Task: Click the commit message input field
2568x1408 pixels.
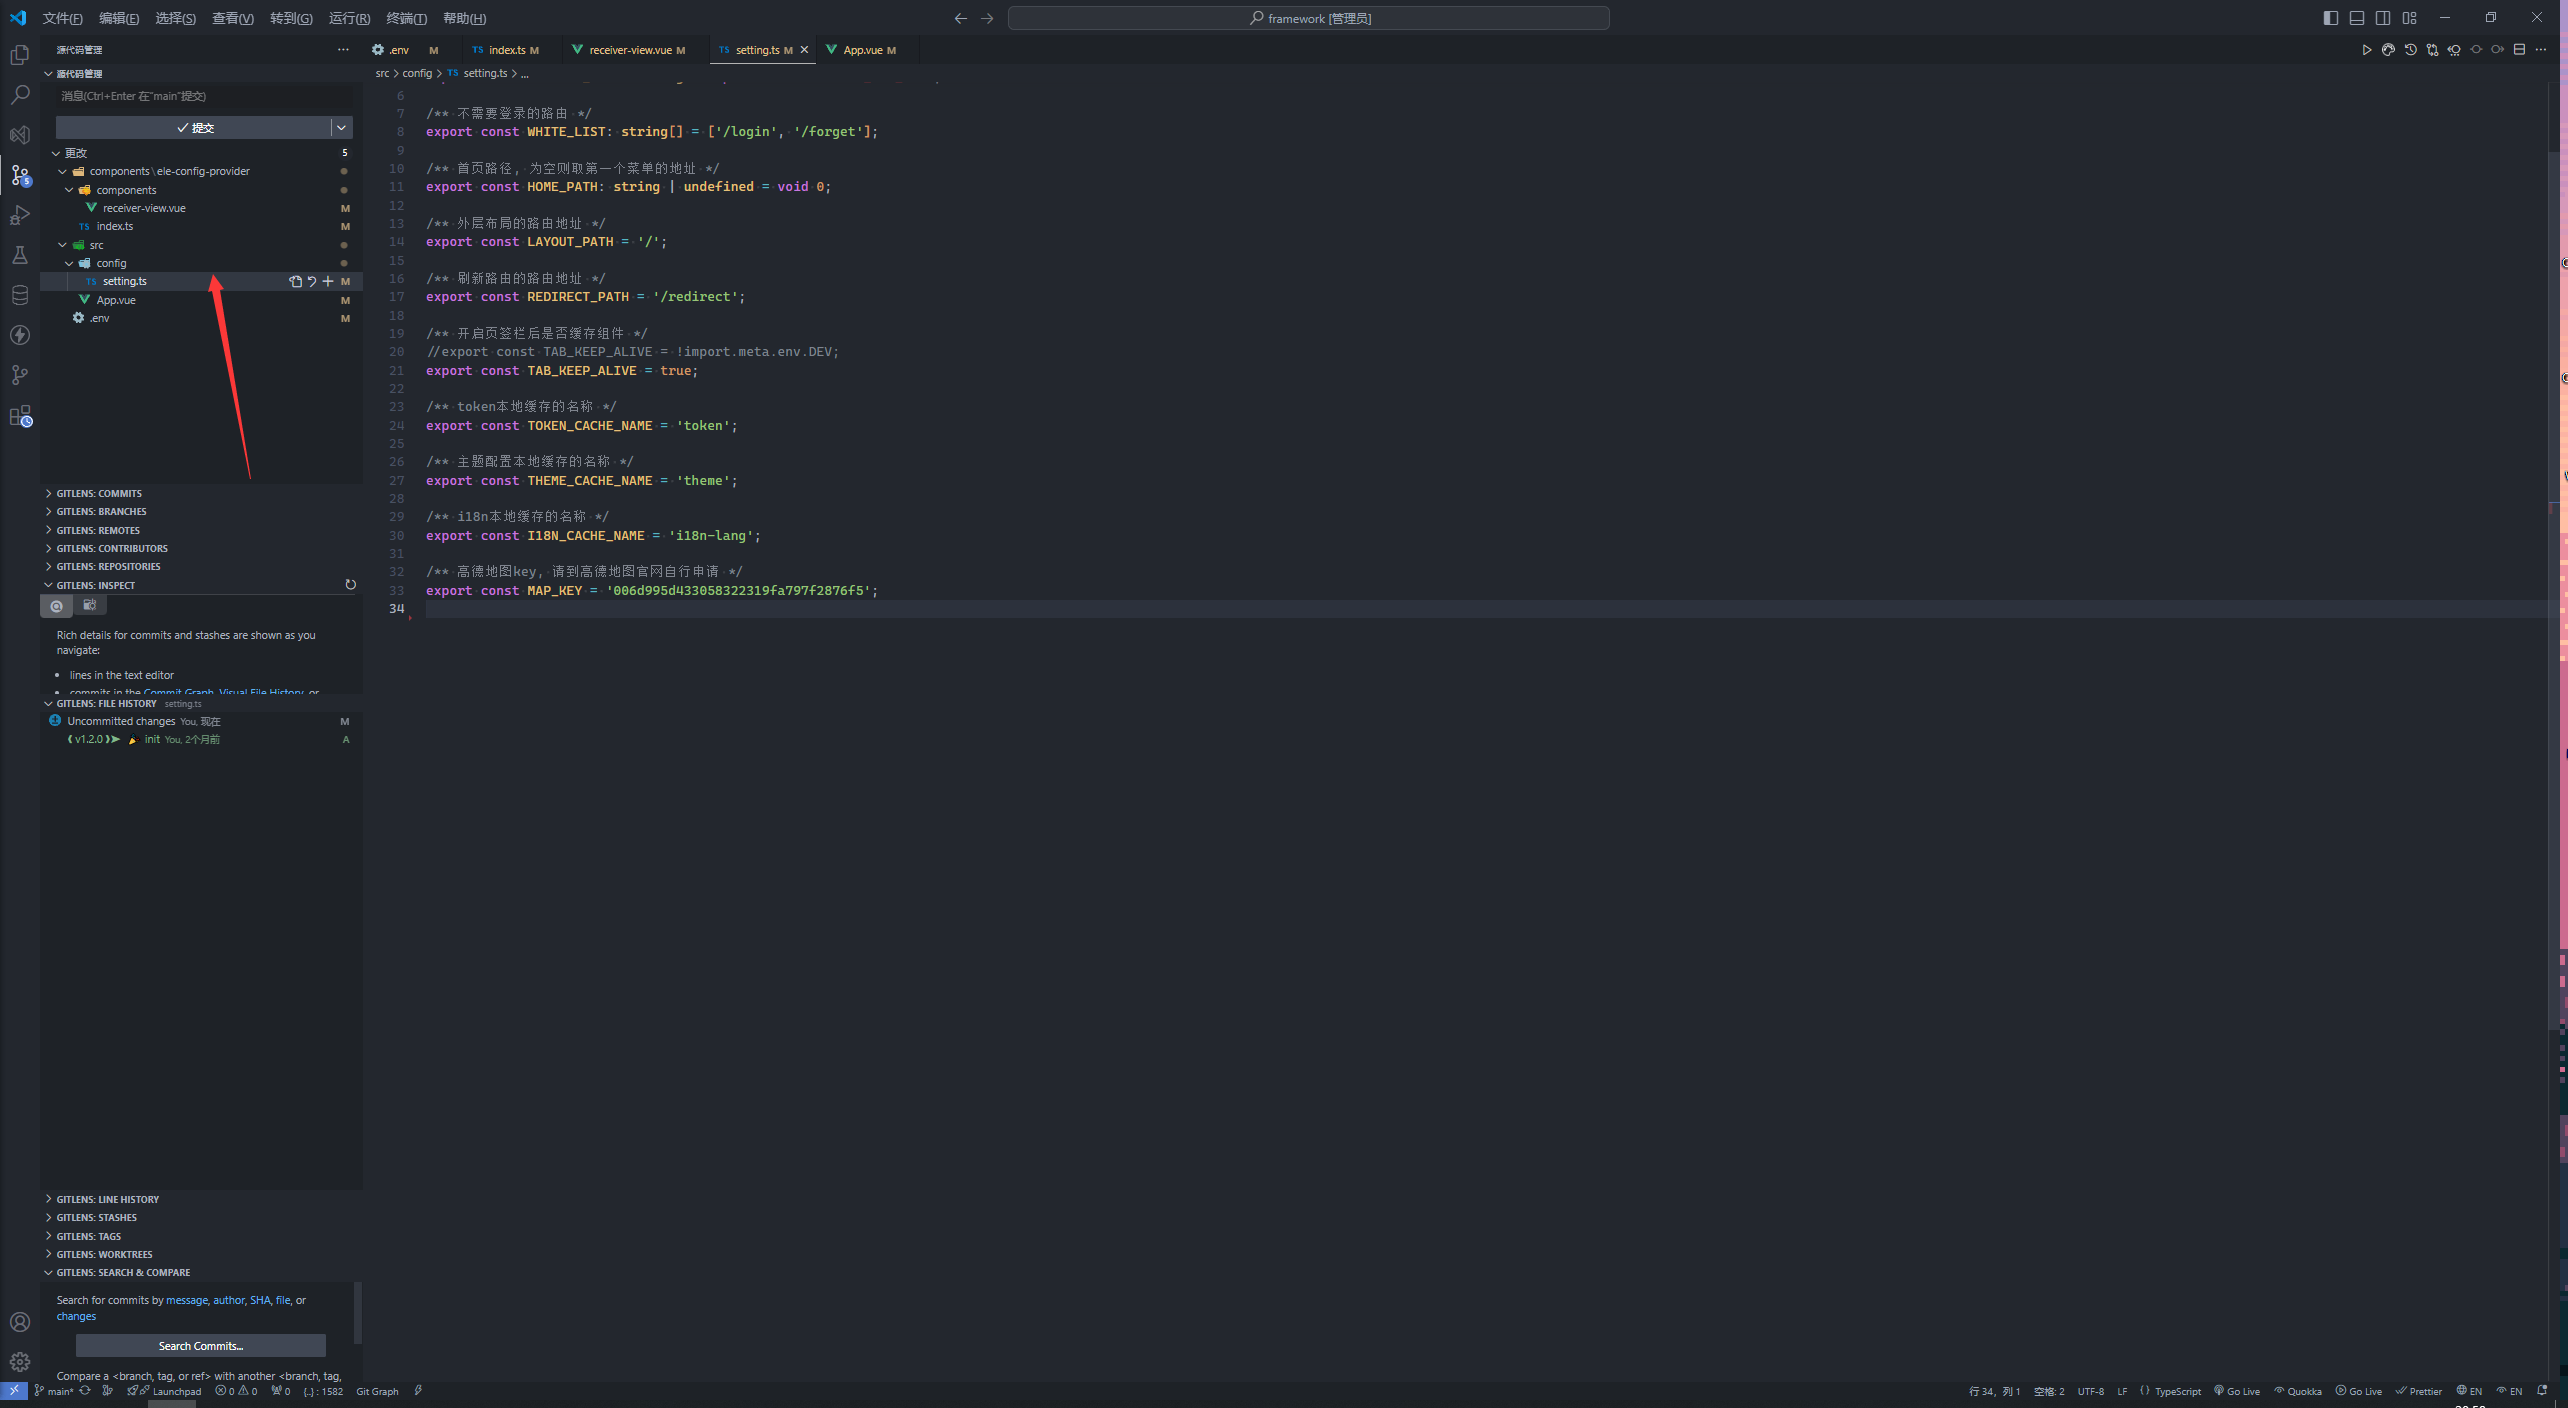Action: [204, 97]
